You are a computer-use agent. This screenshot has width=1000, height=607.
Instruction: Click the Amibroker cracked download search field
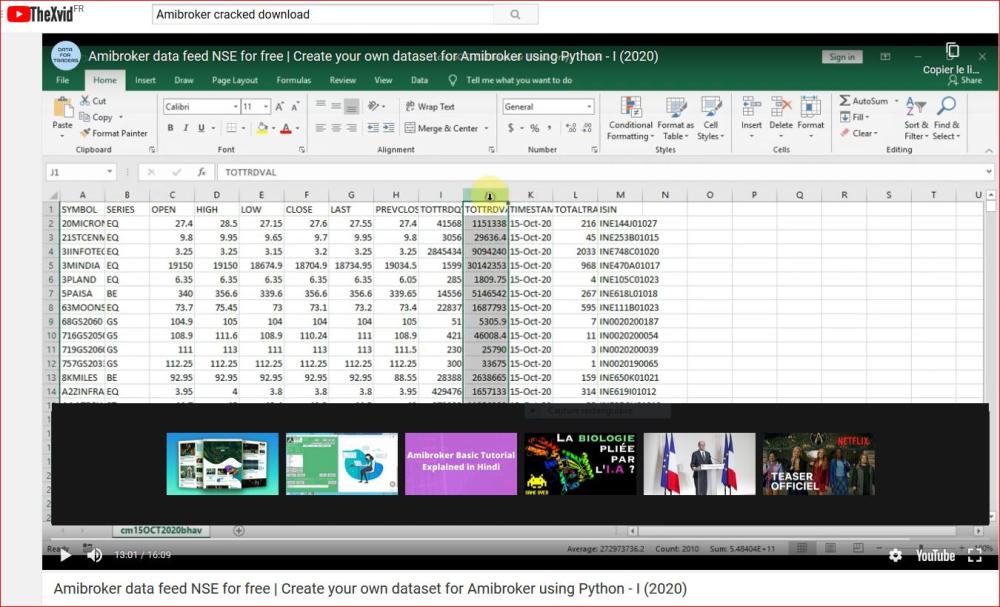(323, 15)
